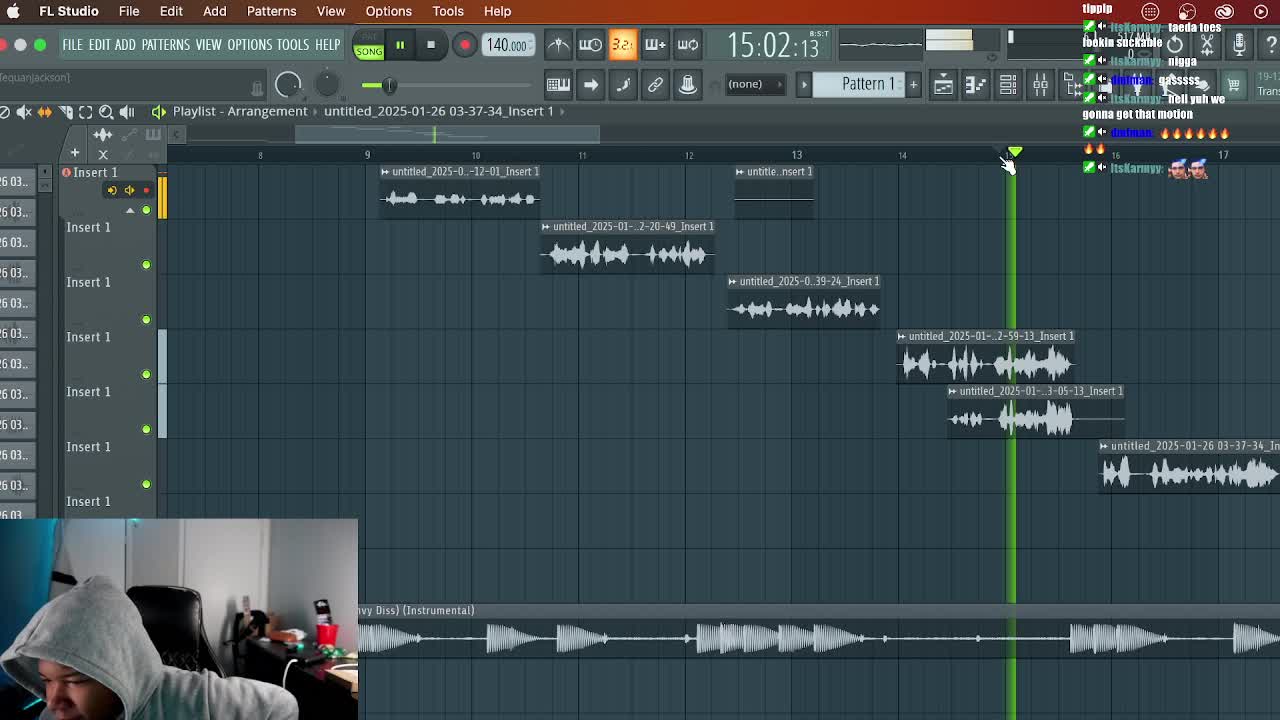The height and width of the screenshot is (720, 1280).
Task: Pause playback with pause button
Action: pos(399,45)
